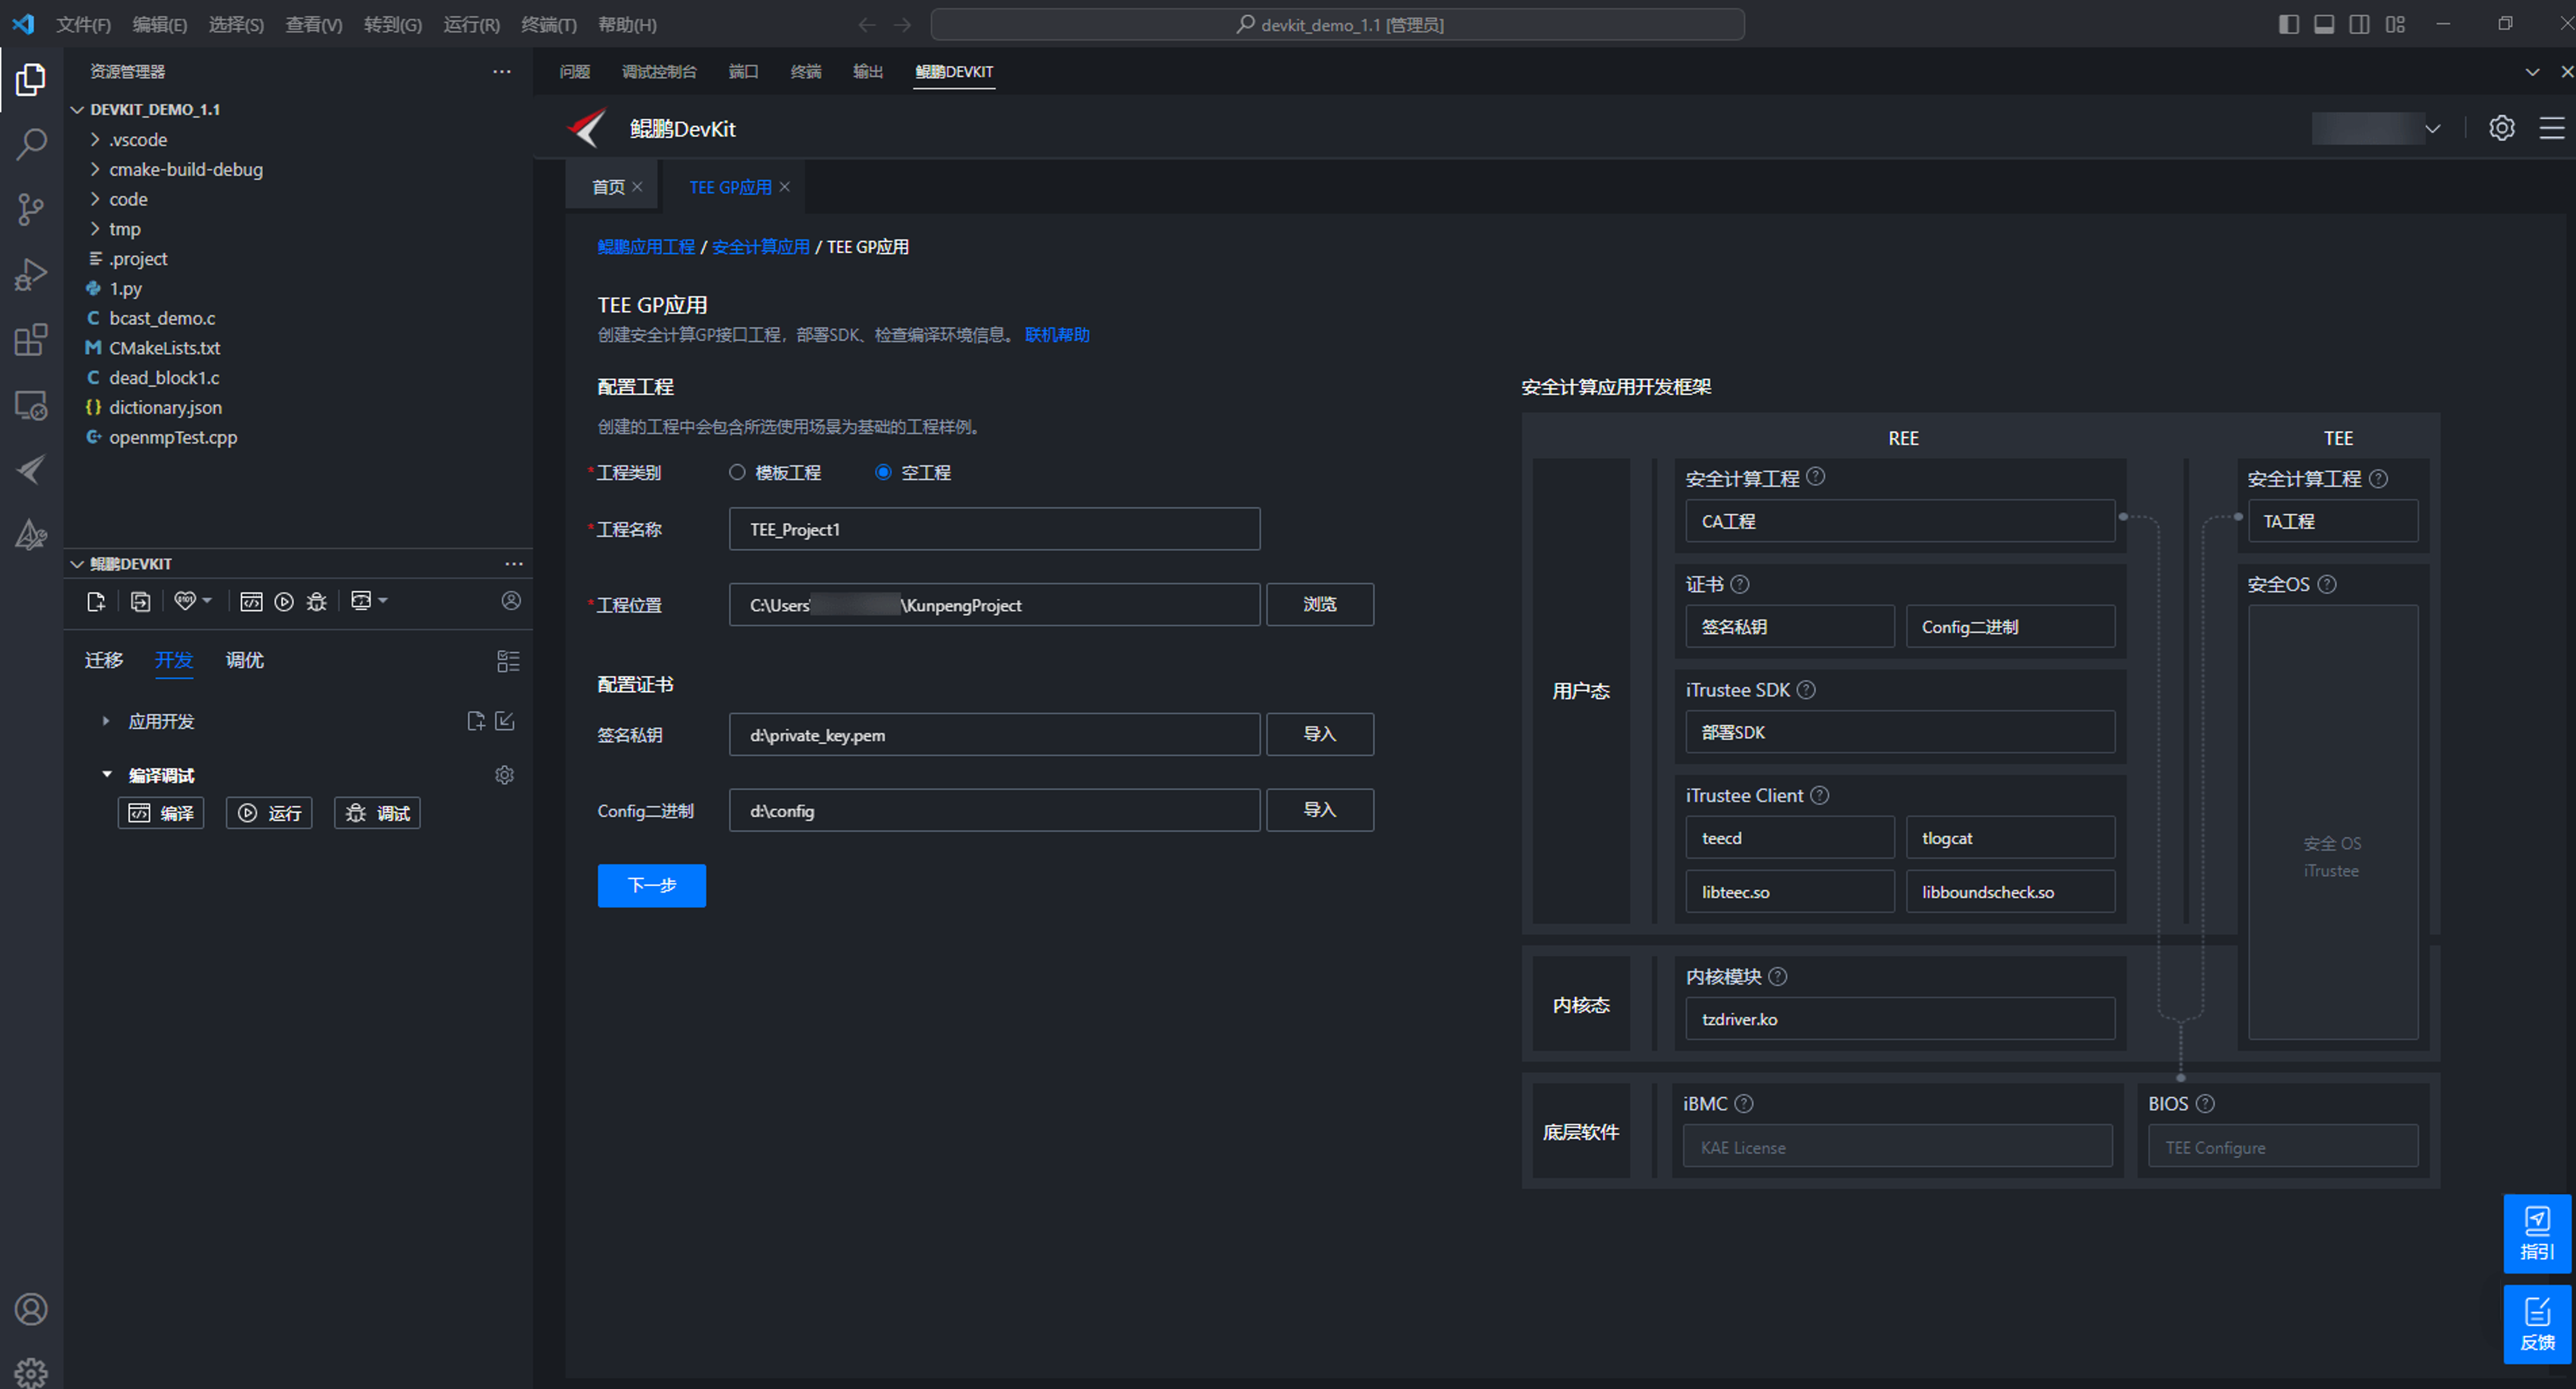2576x1389 pixels.
Task: Collapse the 鲲鹏DEVKIT panel section
Action: coord(77,564)
